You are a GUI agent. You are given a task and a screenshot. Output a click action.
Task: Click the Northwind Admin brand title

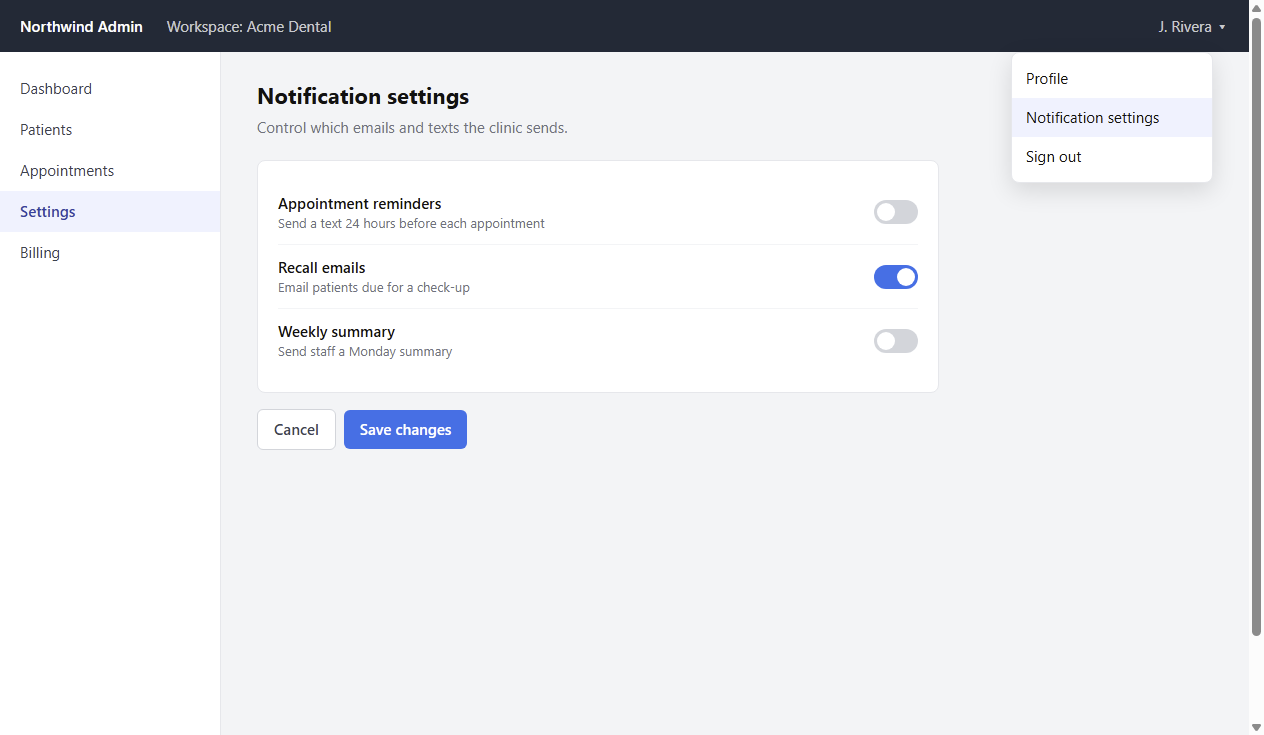tap(81, 27)
